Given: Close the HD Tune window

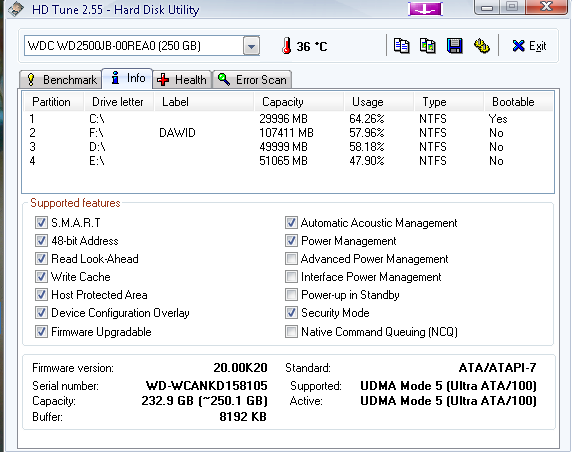Looking at the screenshot, I should (546, 7).
